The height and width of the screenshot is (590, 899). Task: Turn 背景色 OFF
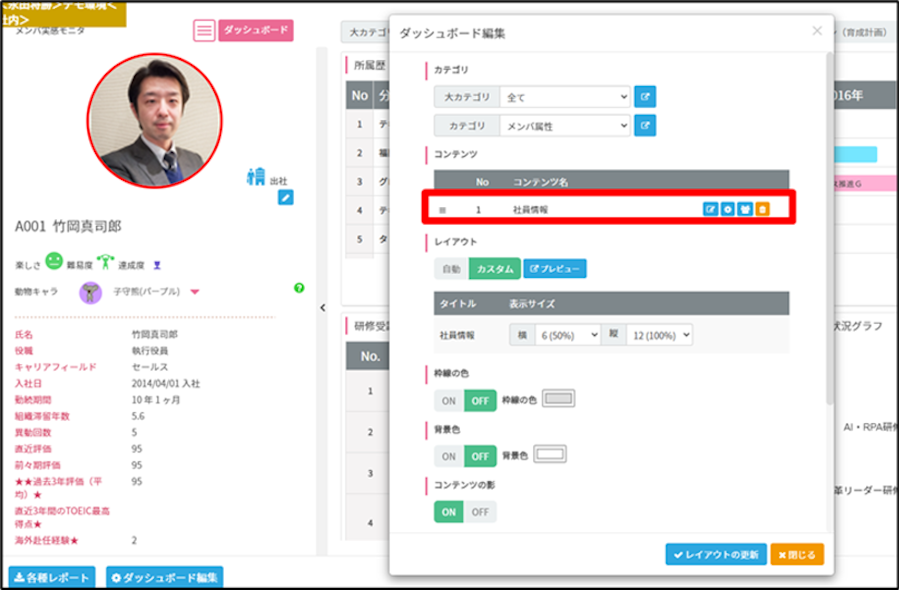480,456
